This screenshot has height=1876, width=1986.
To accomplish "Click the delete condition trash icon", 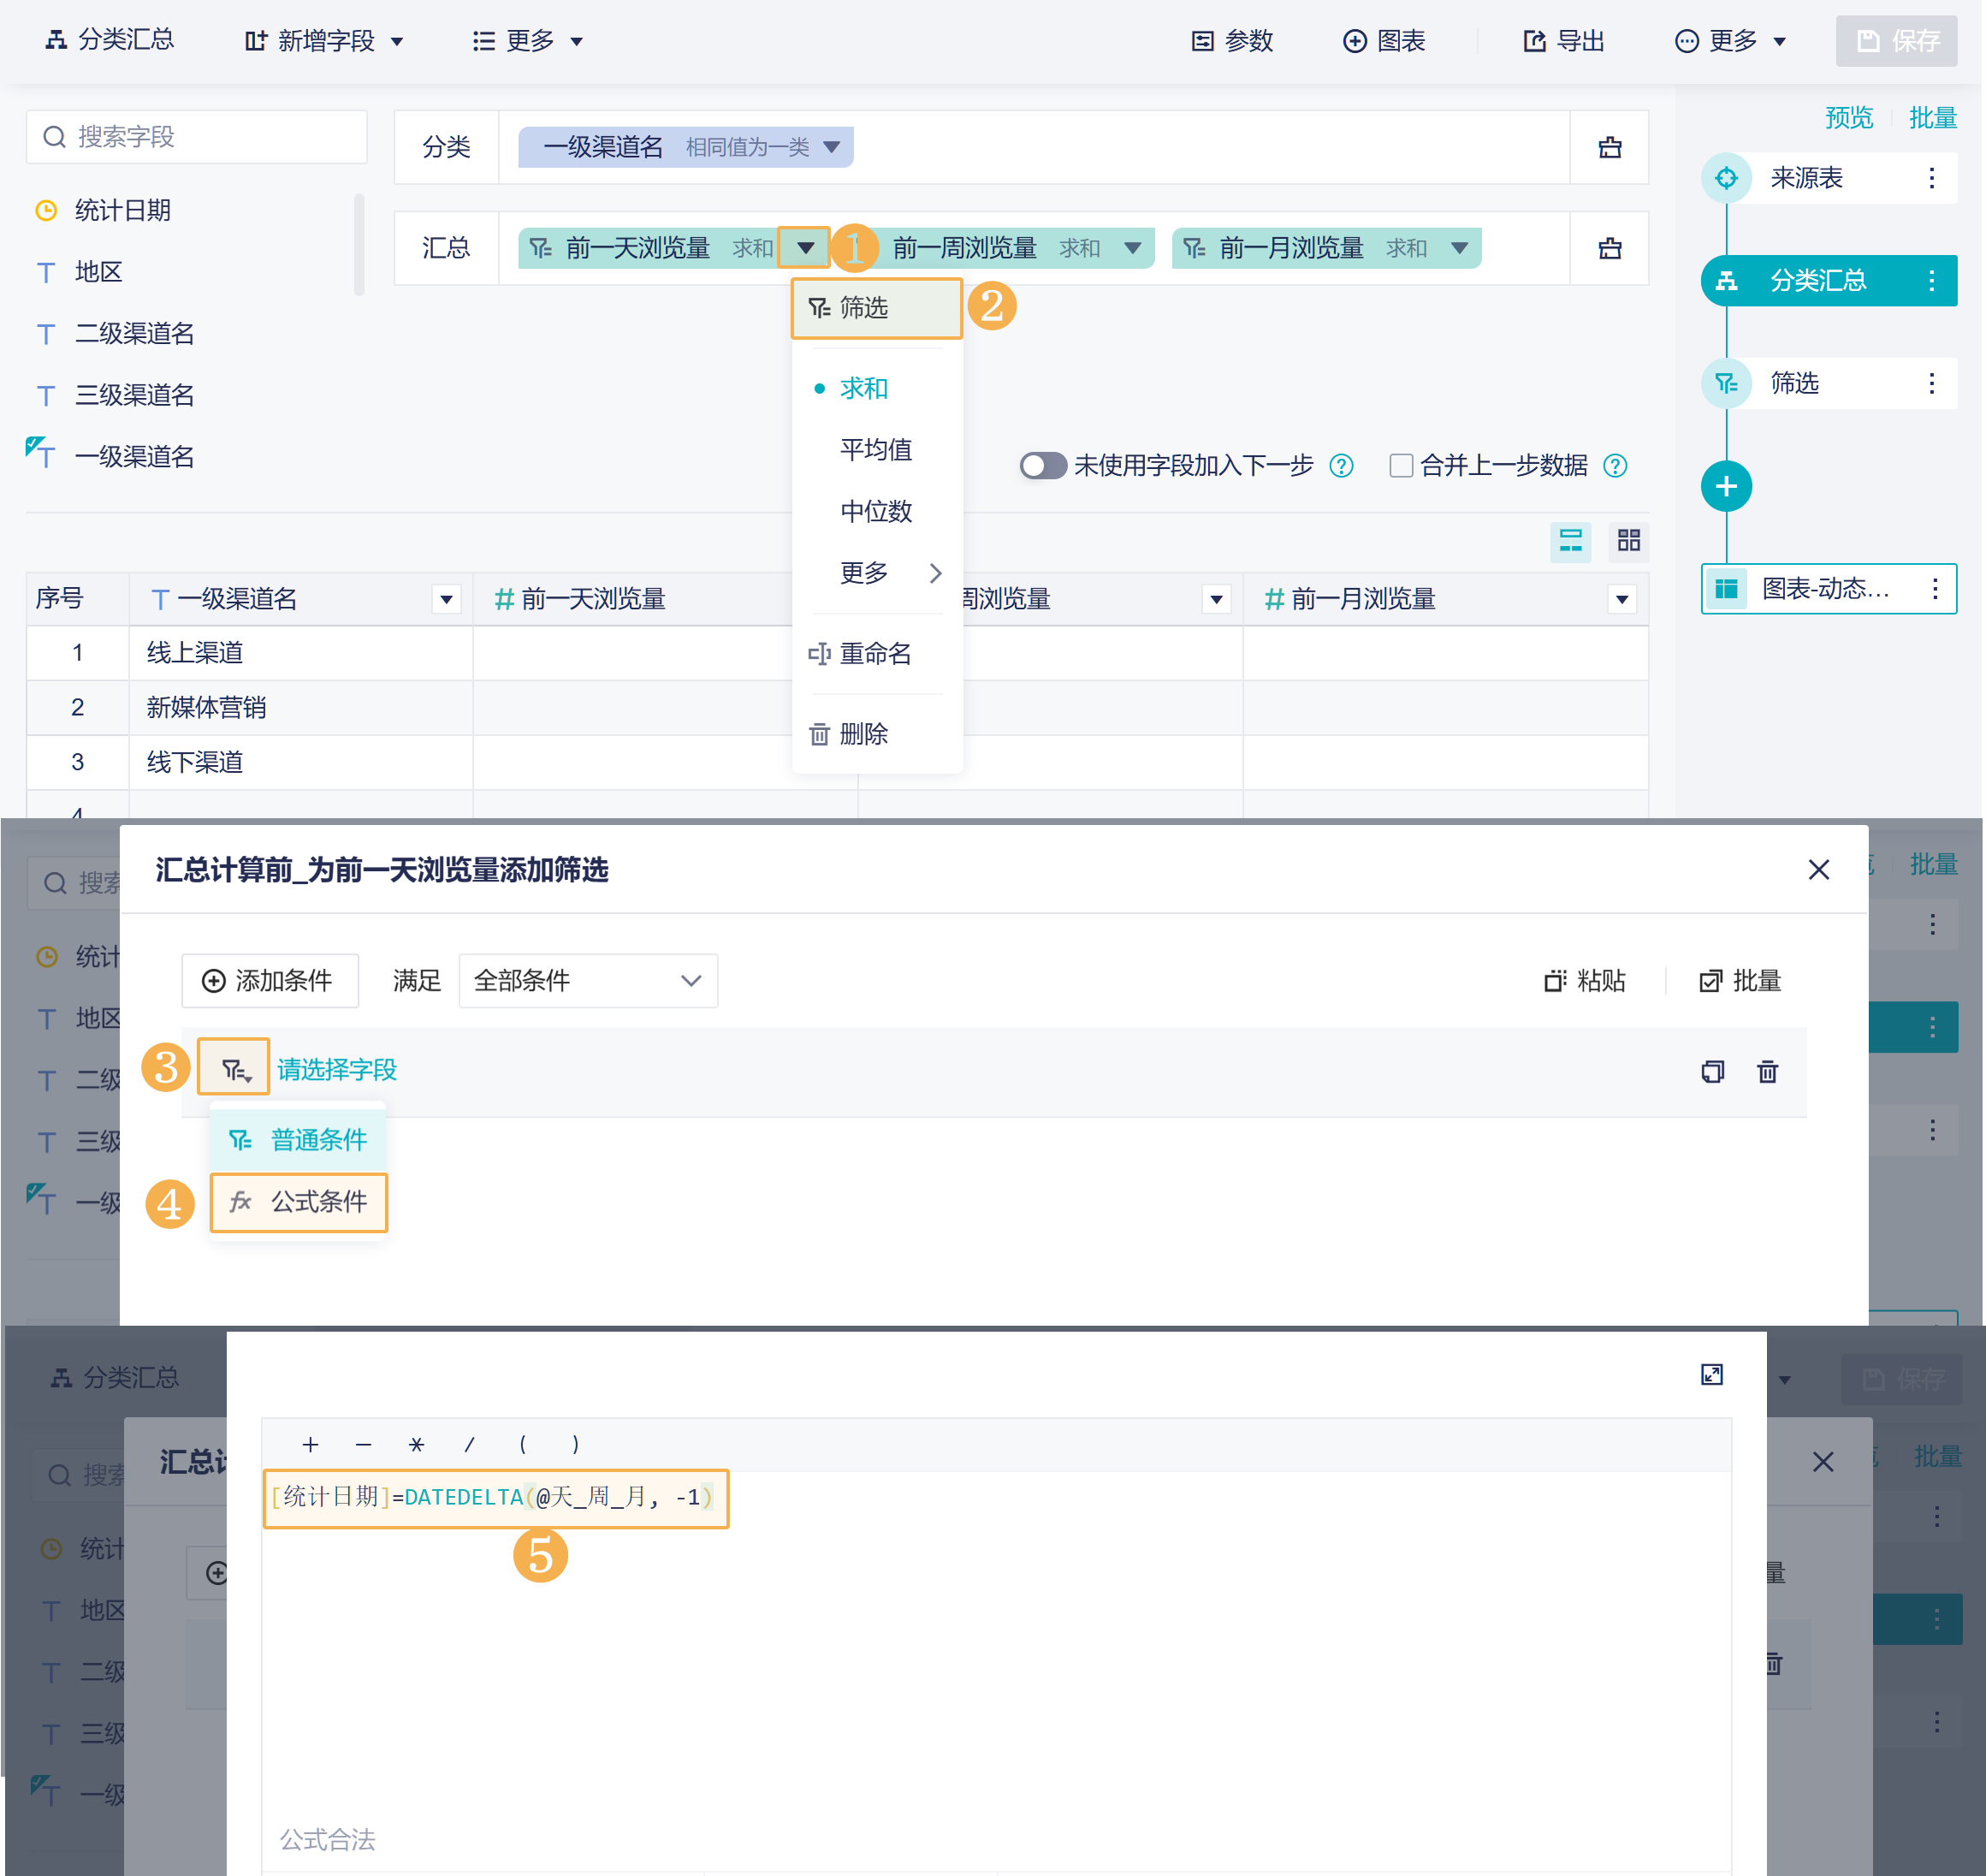I will 1767,1072.
